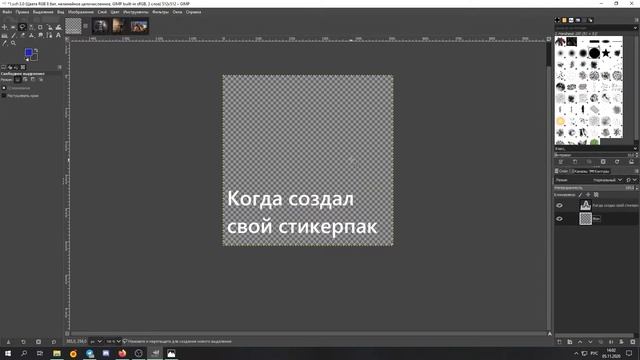The image size is (640, 360).
Task: Select the Fuzzy Select tool
Action: pos(31,27)
